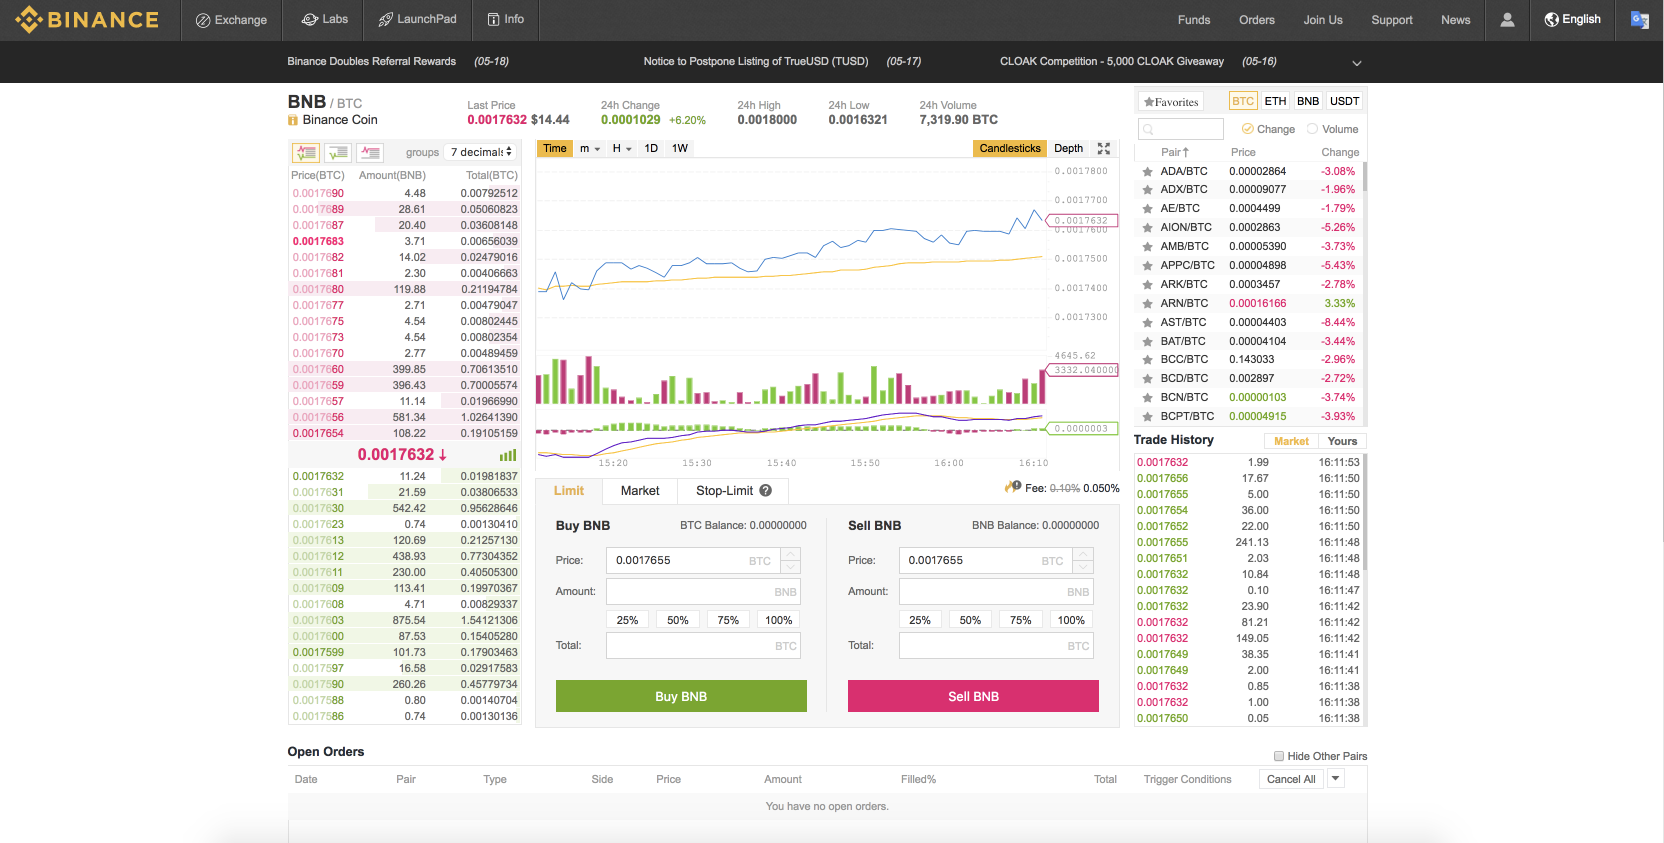
Task: Favorite the ARK/BTC pair star
Action: (1147, 285)
